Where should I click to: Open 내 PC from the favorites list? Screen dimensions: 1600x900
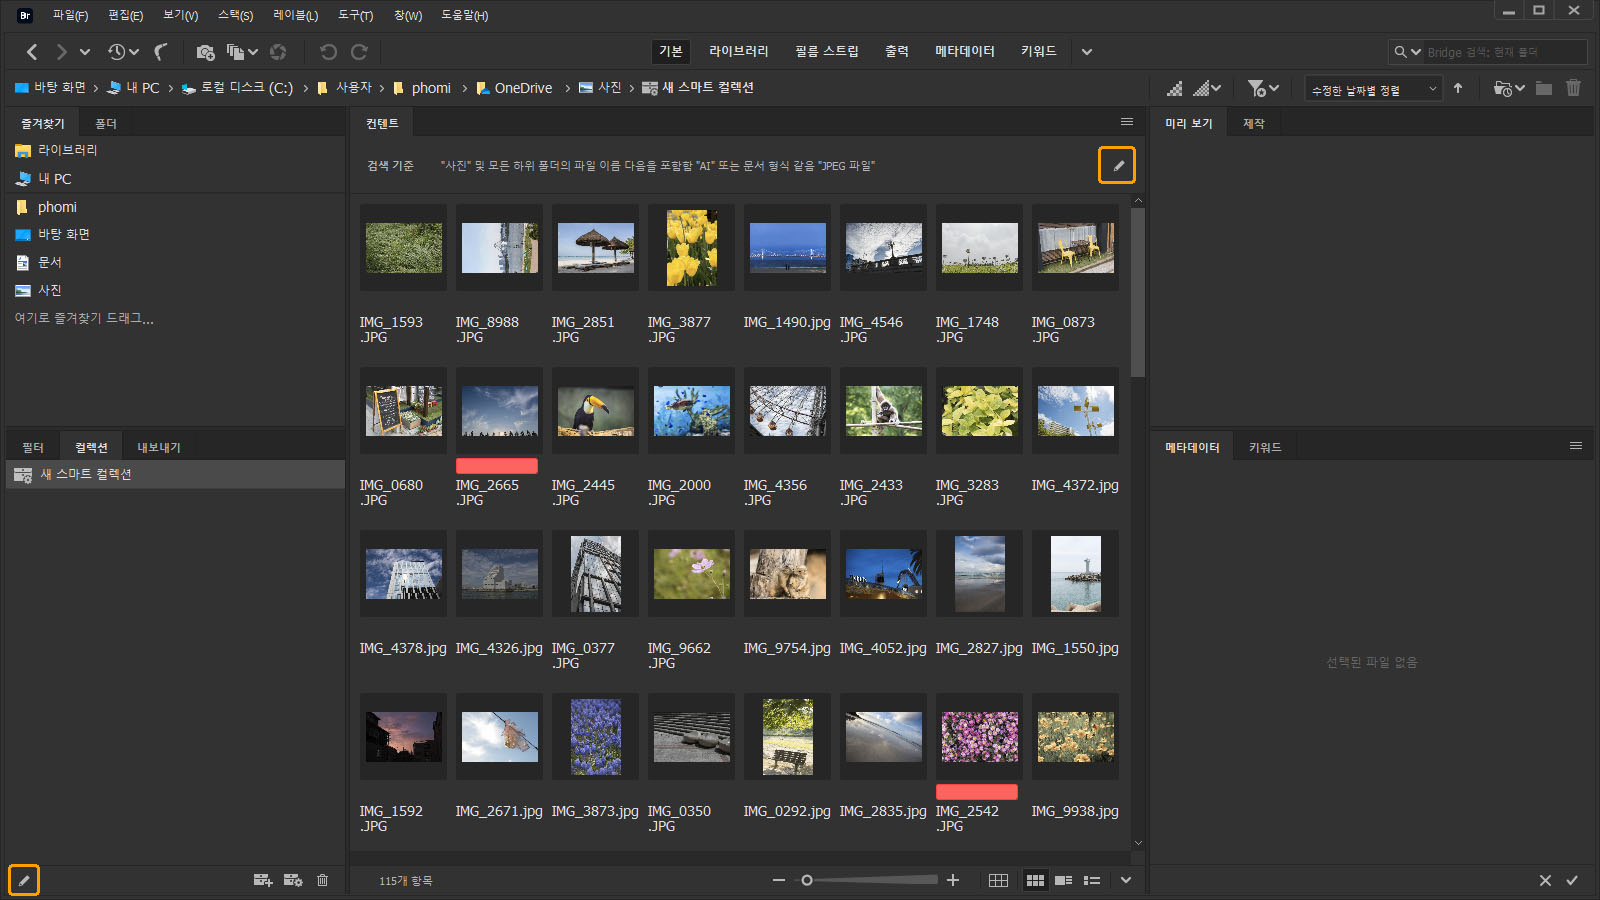click(x=55, y=178)
